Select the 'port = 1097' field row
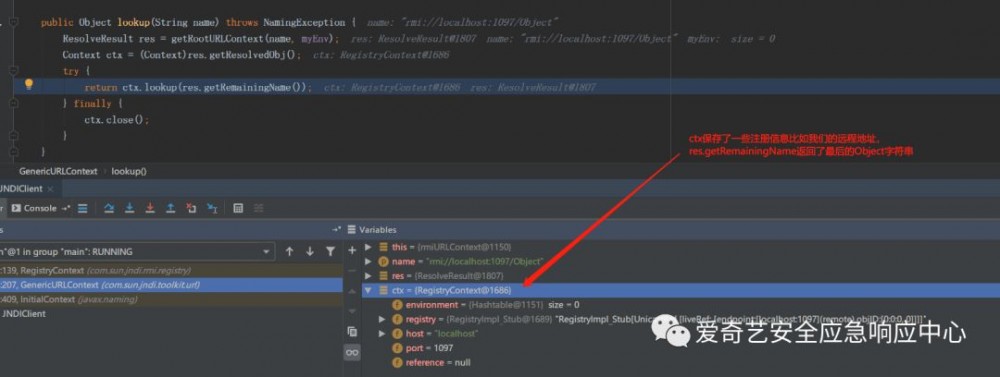Viewport: 1000px width, 377px height. click(x=680, y=348)
